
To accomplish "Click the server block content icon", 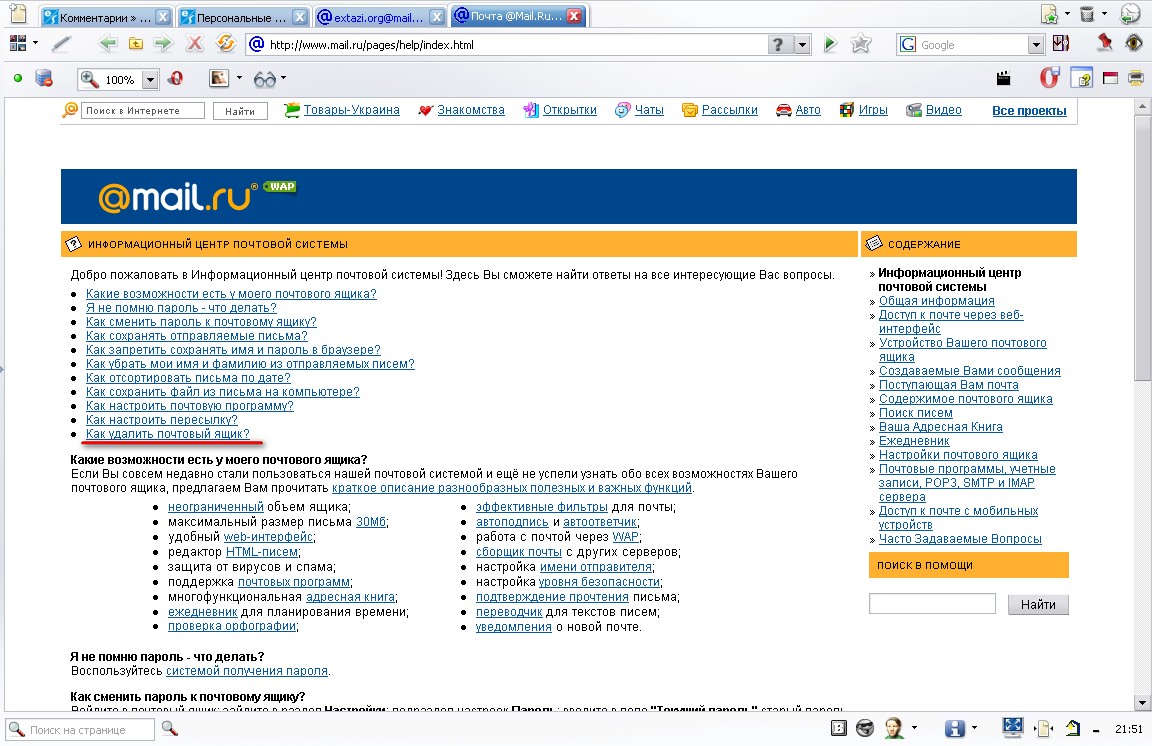I will [x=44, y=78].
